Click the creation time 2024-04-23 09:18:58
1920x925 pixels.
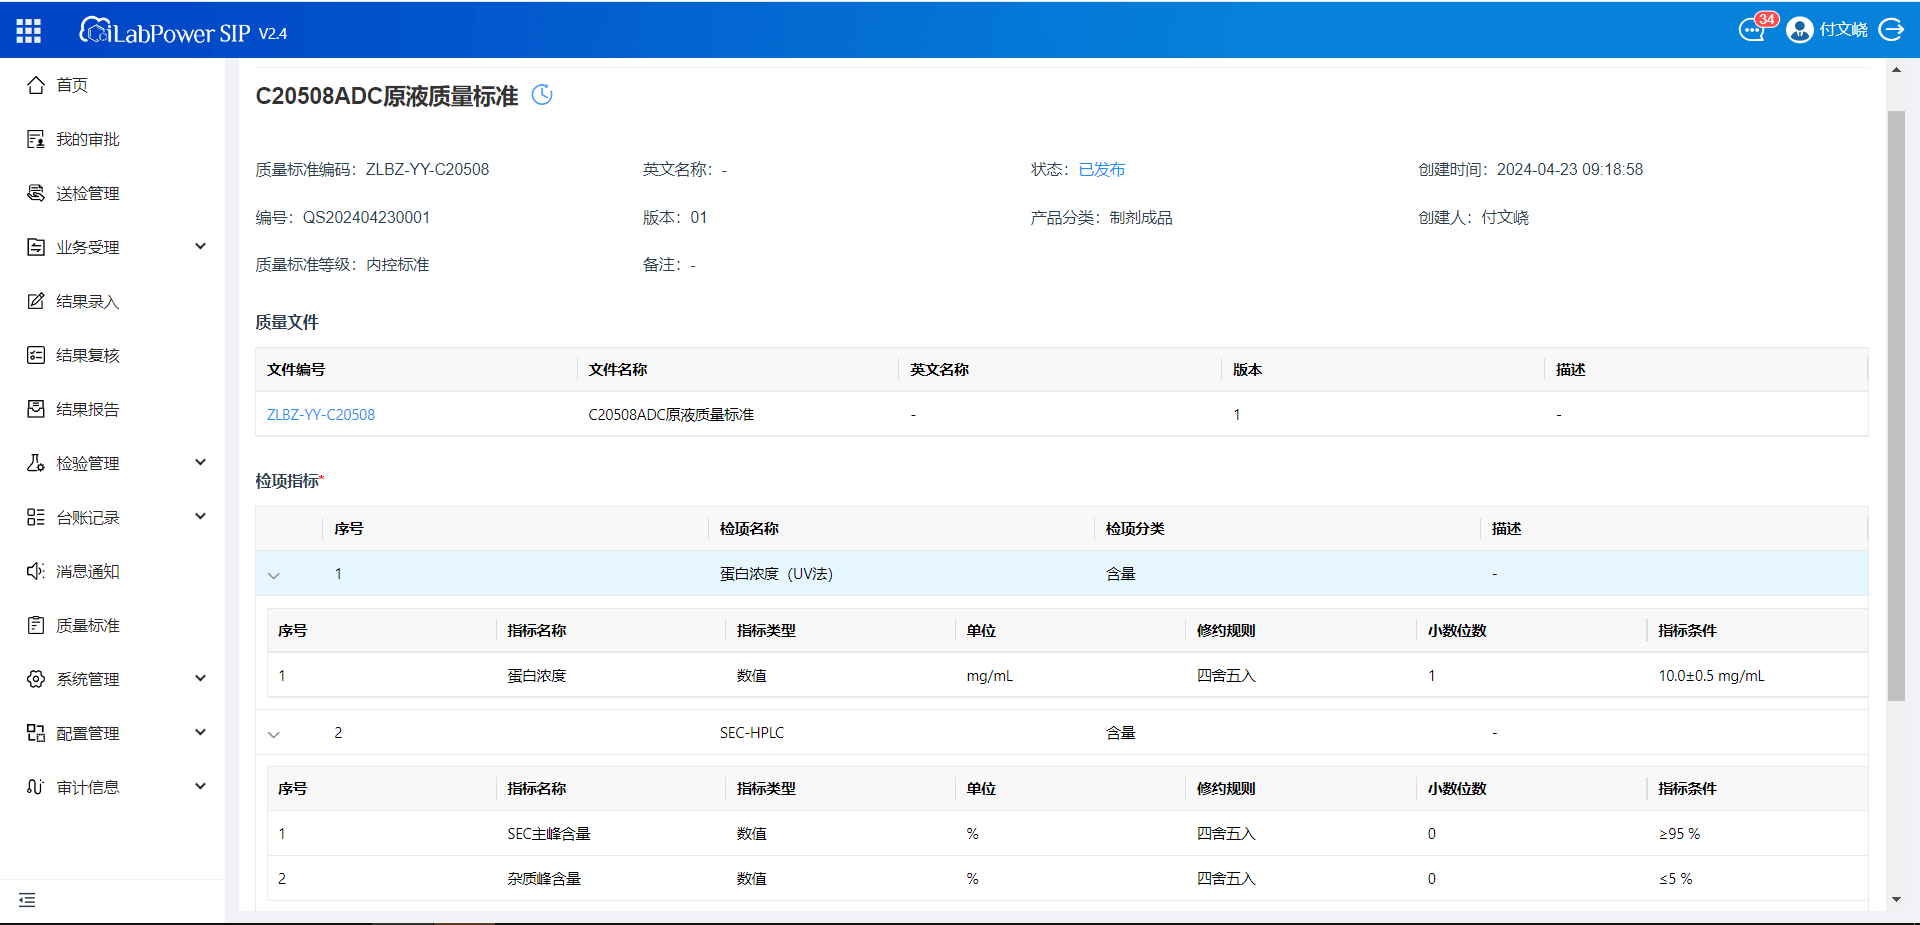(x=1570, y=169)
